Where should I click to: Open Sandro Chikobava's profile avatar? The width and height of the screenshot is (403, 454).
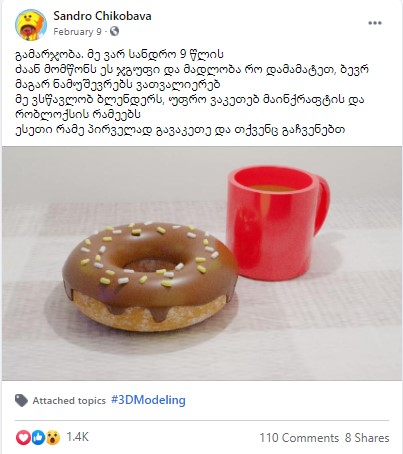point(30,25)
